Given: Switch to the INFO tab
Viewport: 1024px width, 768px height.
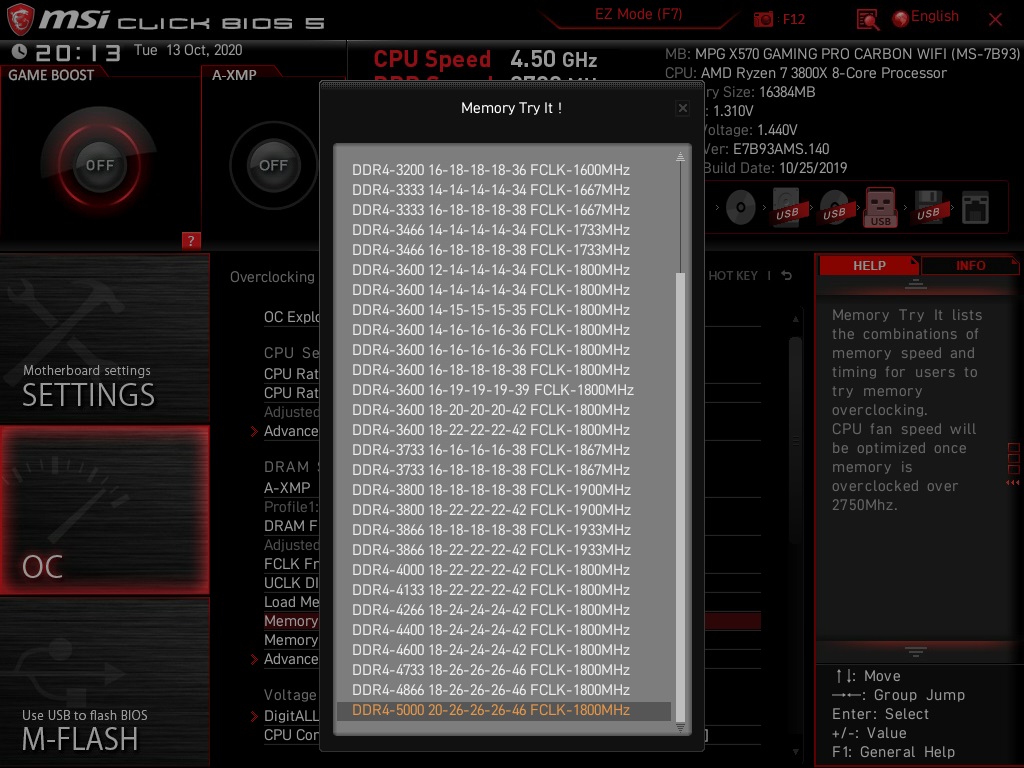Looking at the screenshot, I should point(969,265).
